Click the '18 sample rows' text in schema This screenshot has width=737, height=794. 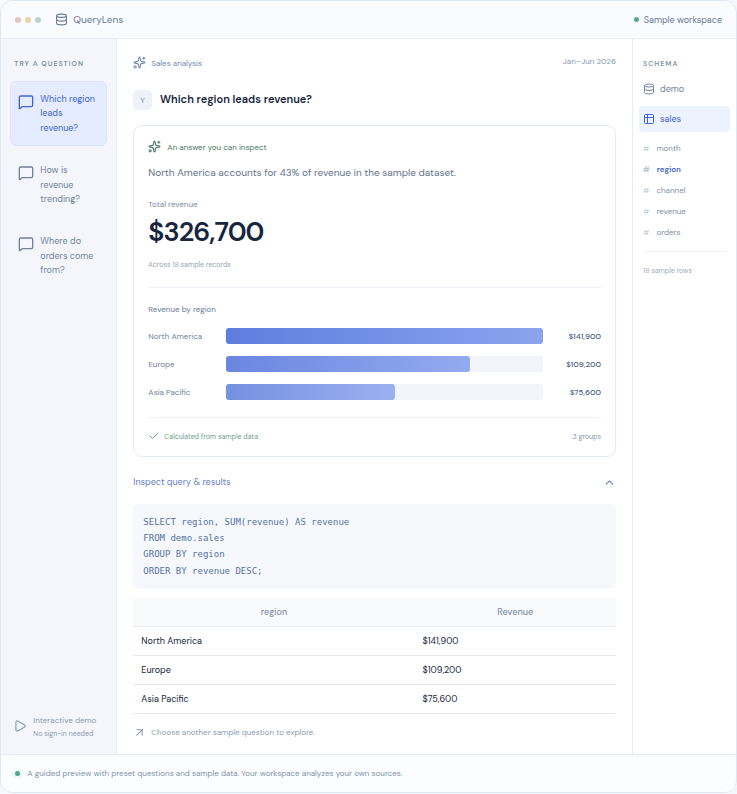pos(667,270)
